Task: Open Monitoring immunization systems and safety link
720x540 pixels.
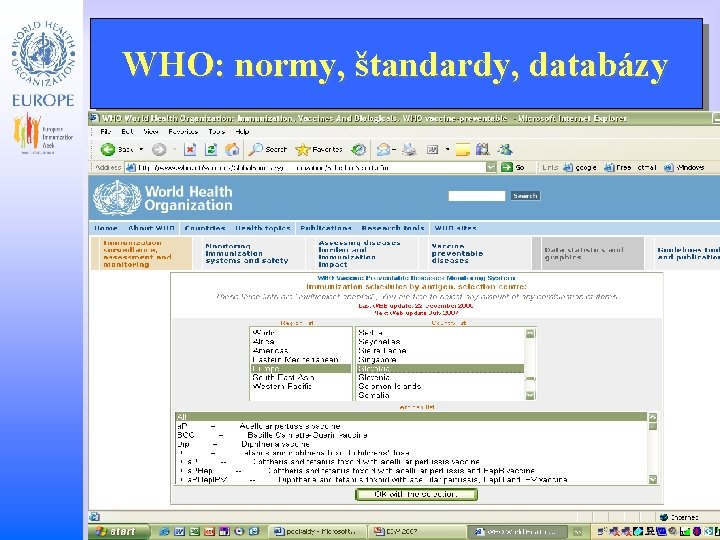Action: (247, 253)
